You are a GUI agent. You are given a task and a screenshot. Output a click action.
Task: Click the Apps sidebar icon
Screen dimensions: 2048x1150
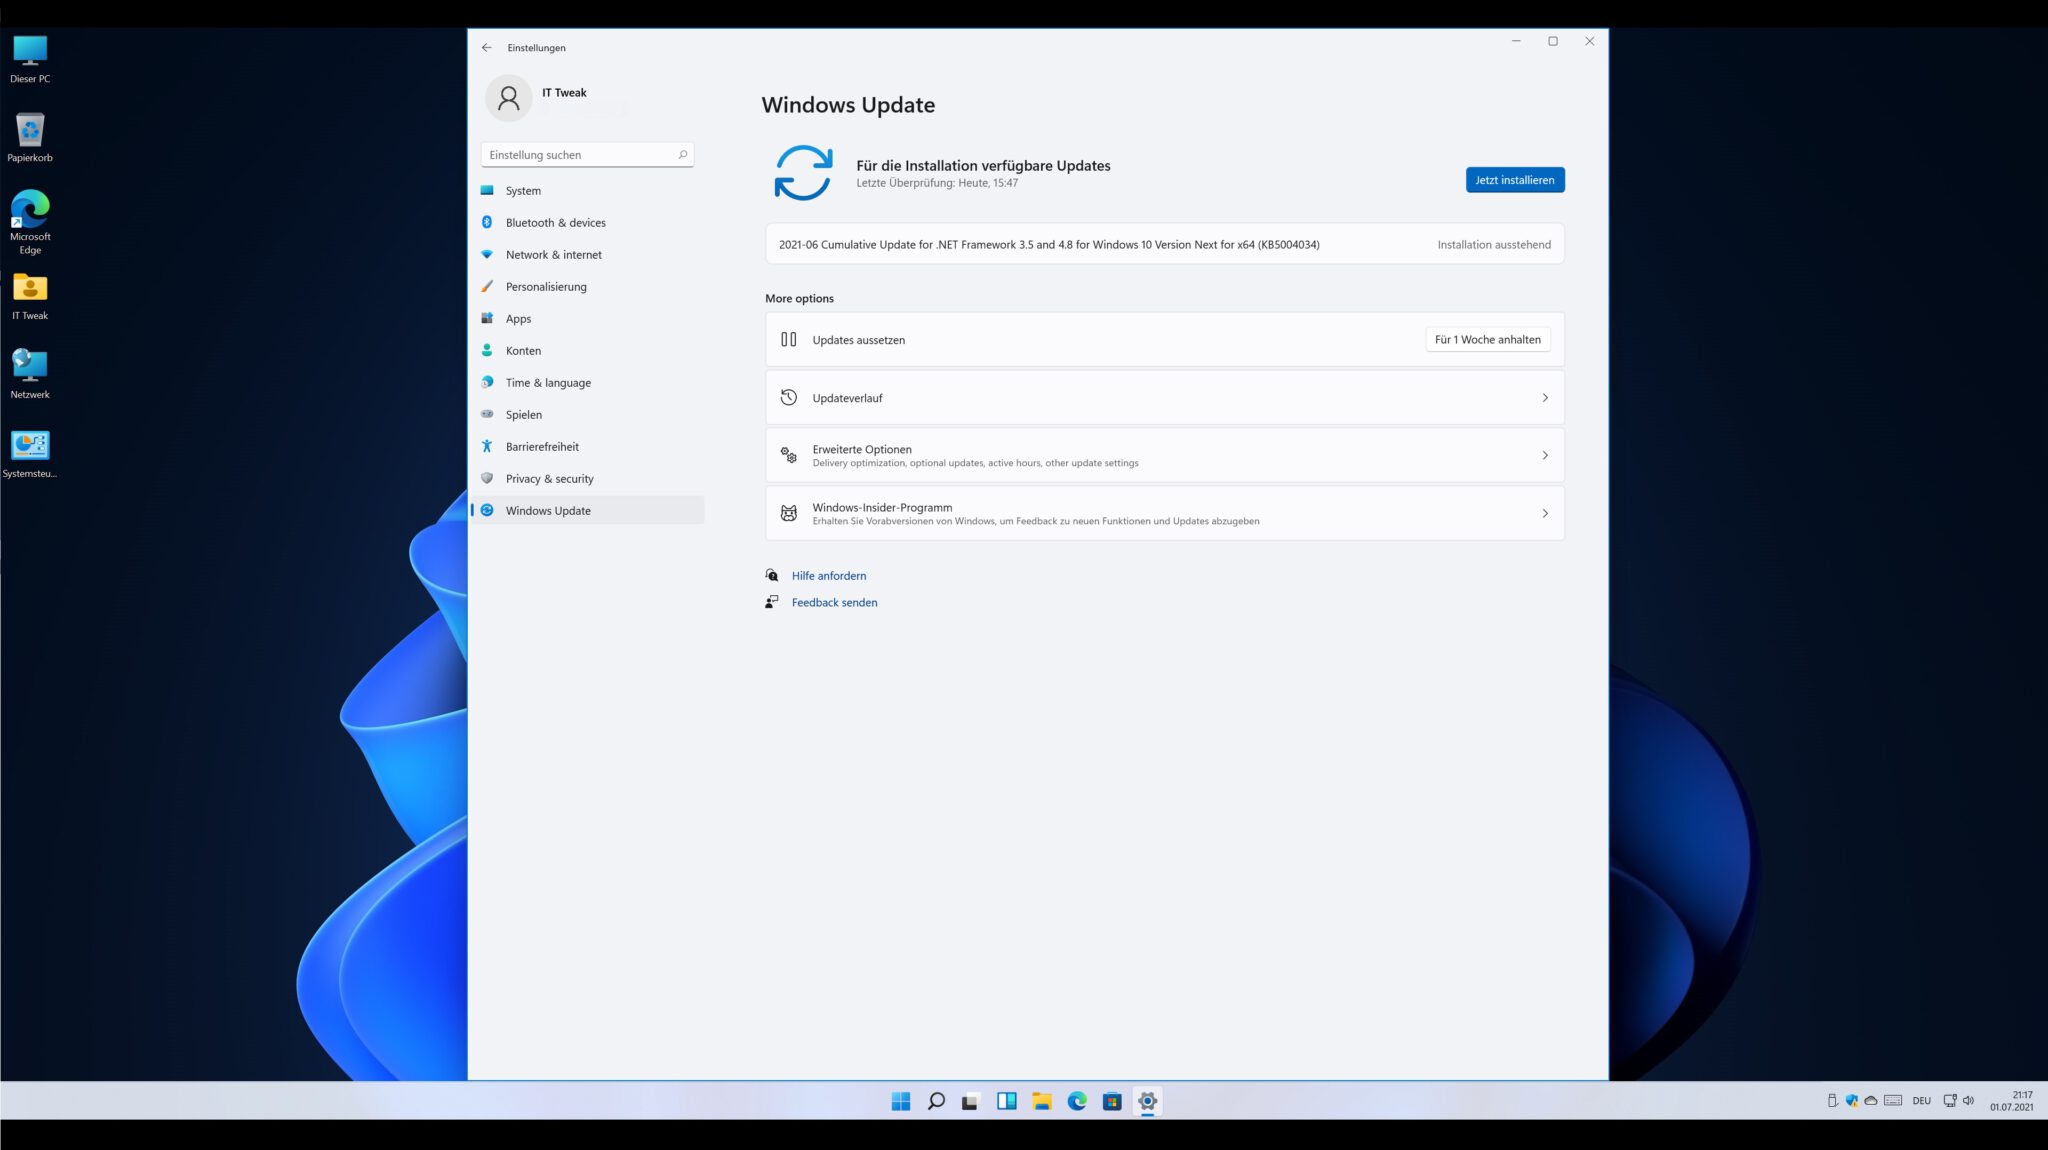click(x=487, y=318)
